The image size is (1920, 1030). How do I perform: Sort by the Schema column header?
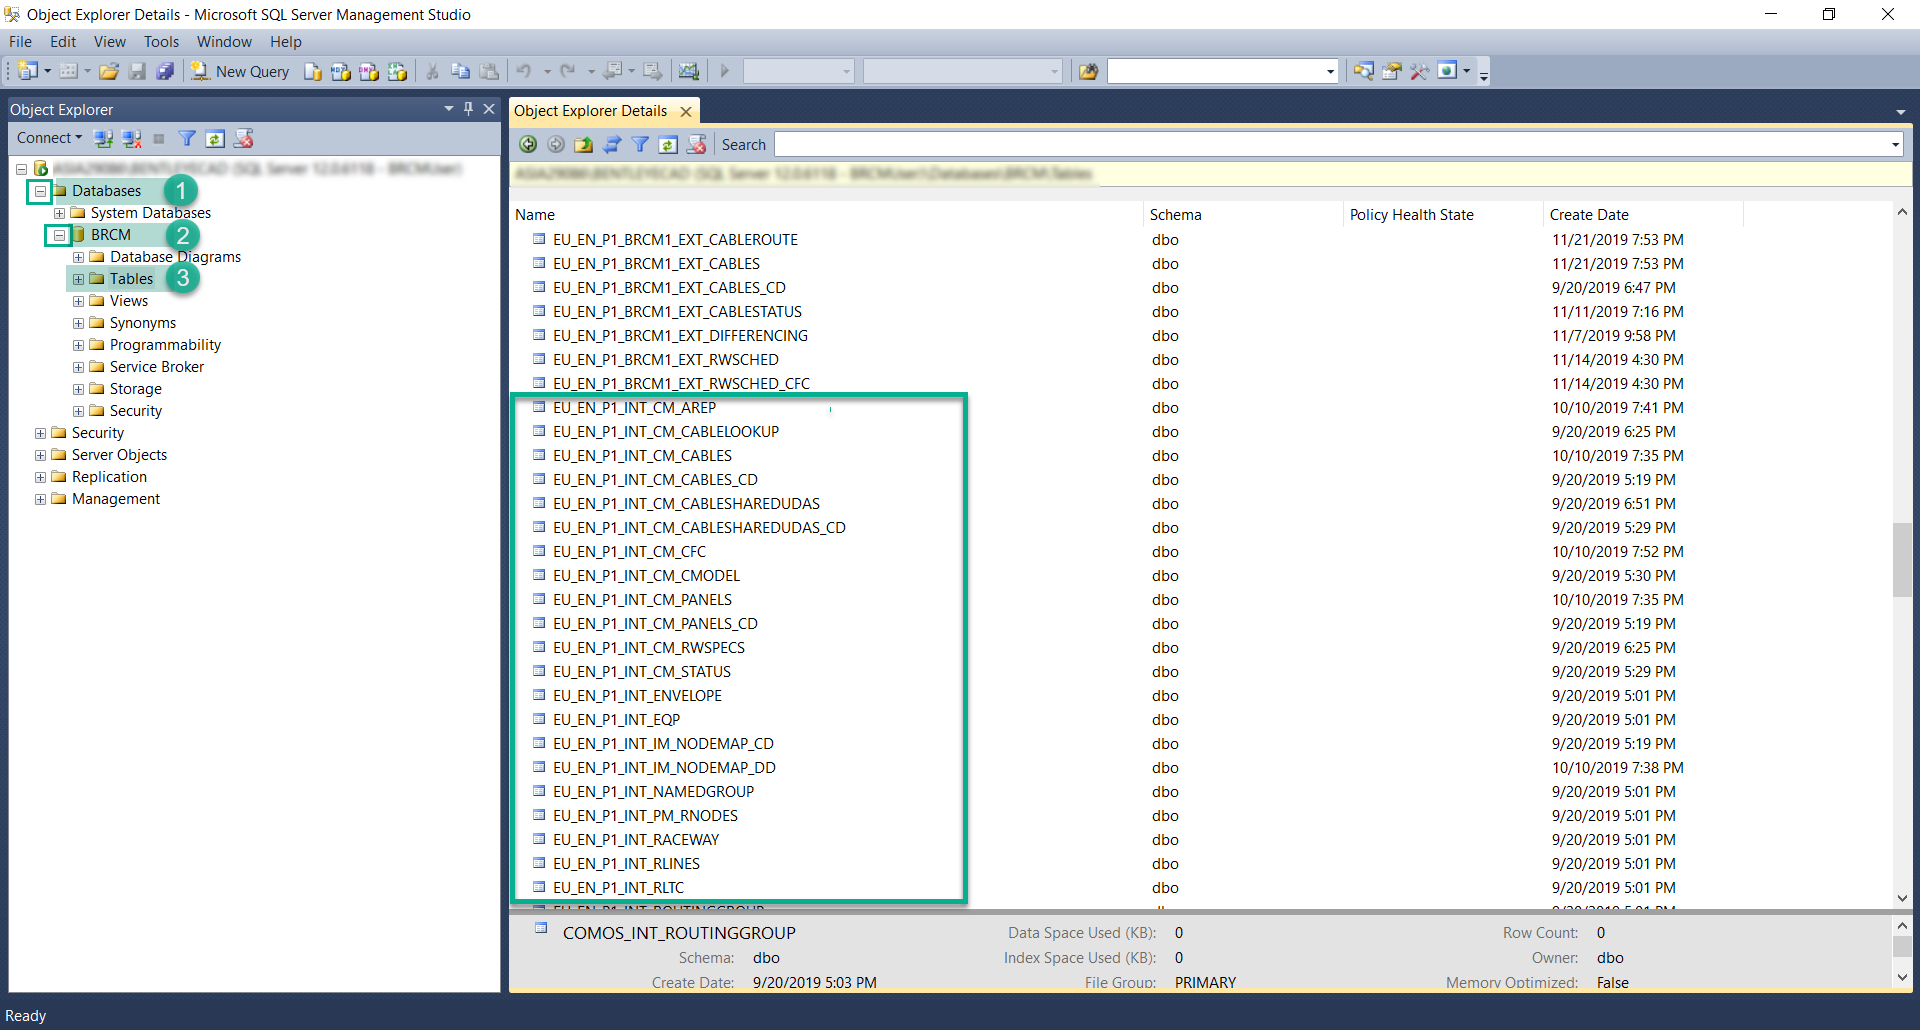[1243, 215]
